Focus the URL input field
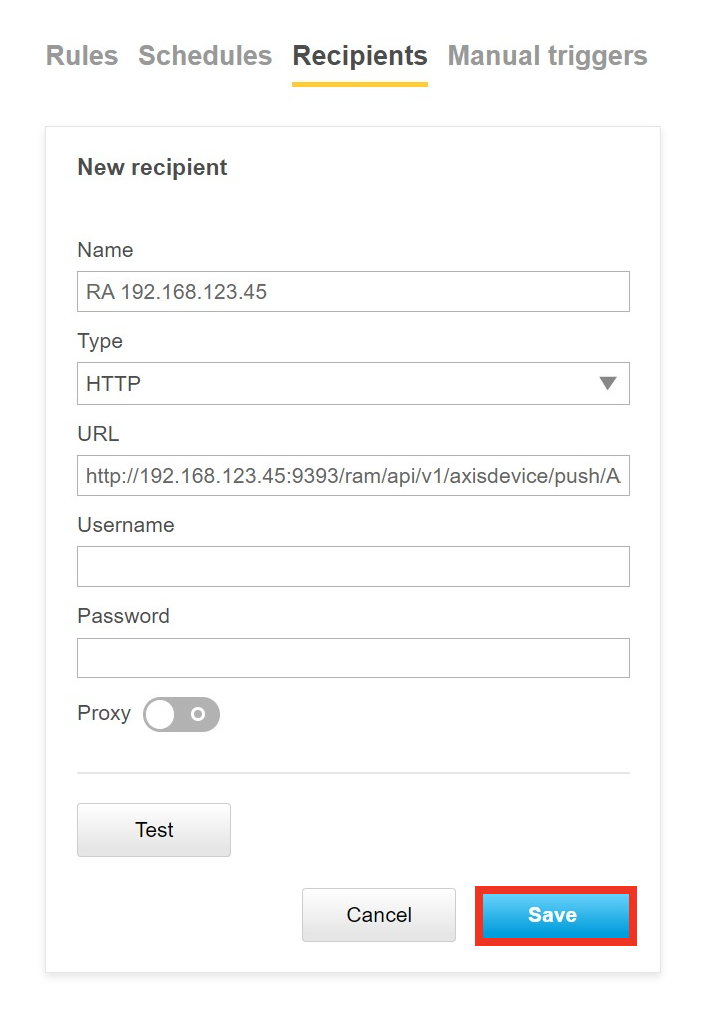The height and width of the screenshot is (1016, 717). point(353,476)
